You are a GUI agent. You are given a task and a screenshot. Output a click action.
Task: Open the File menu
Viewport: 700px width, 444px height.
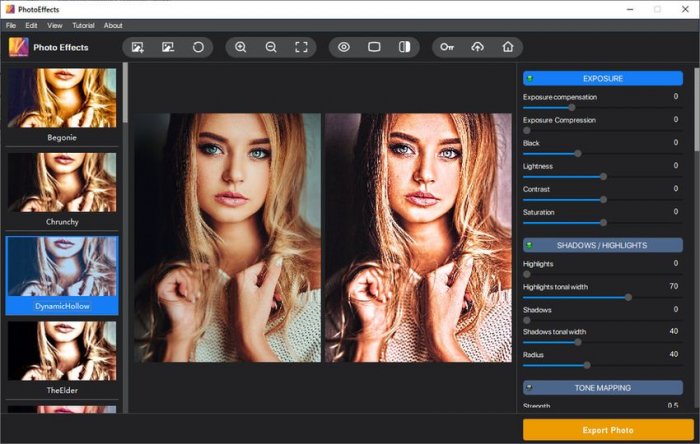point(11,25)
